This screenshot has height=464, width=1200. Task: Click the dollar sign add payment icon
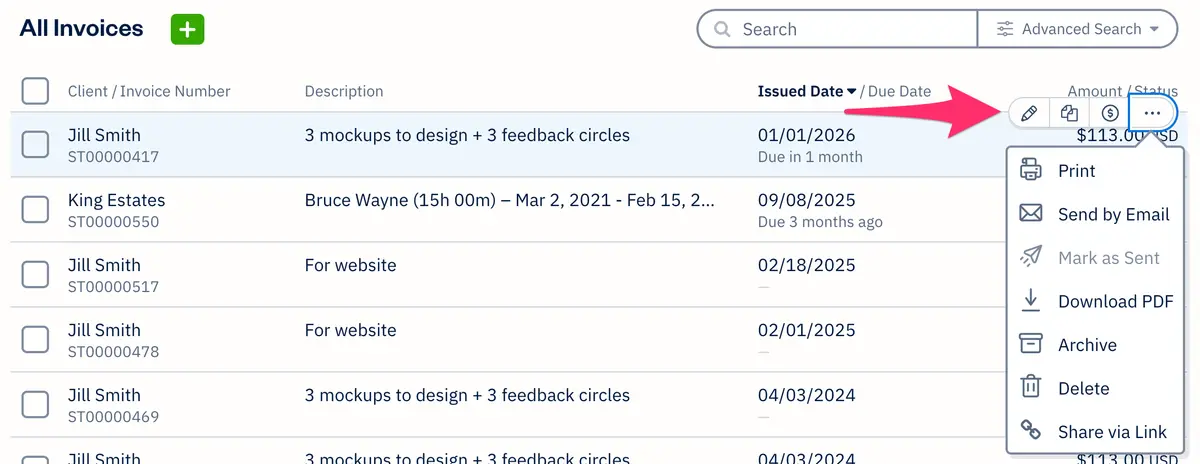point(1109,113)
